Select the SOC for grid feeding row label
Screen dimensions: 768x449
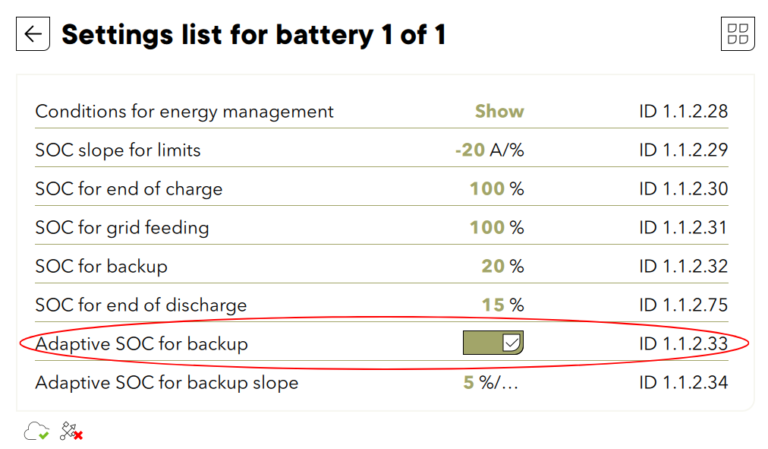coord(122,228)
